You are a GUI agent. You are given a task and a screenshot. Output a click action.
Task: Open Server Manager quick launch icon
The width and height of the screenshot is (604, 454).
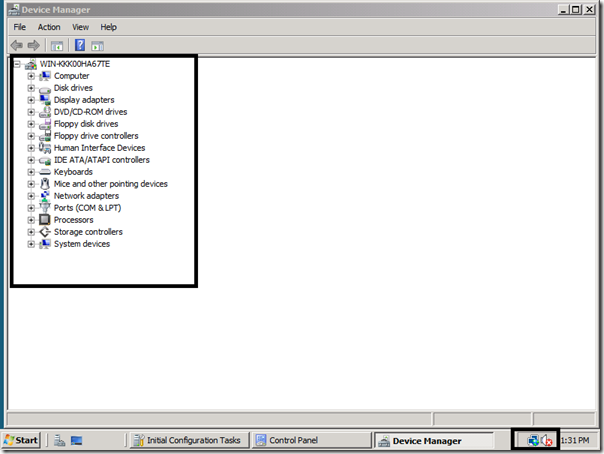[x=59, y=440]
